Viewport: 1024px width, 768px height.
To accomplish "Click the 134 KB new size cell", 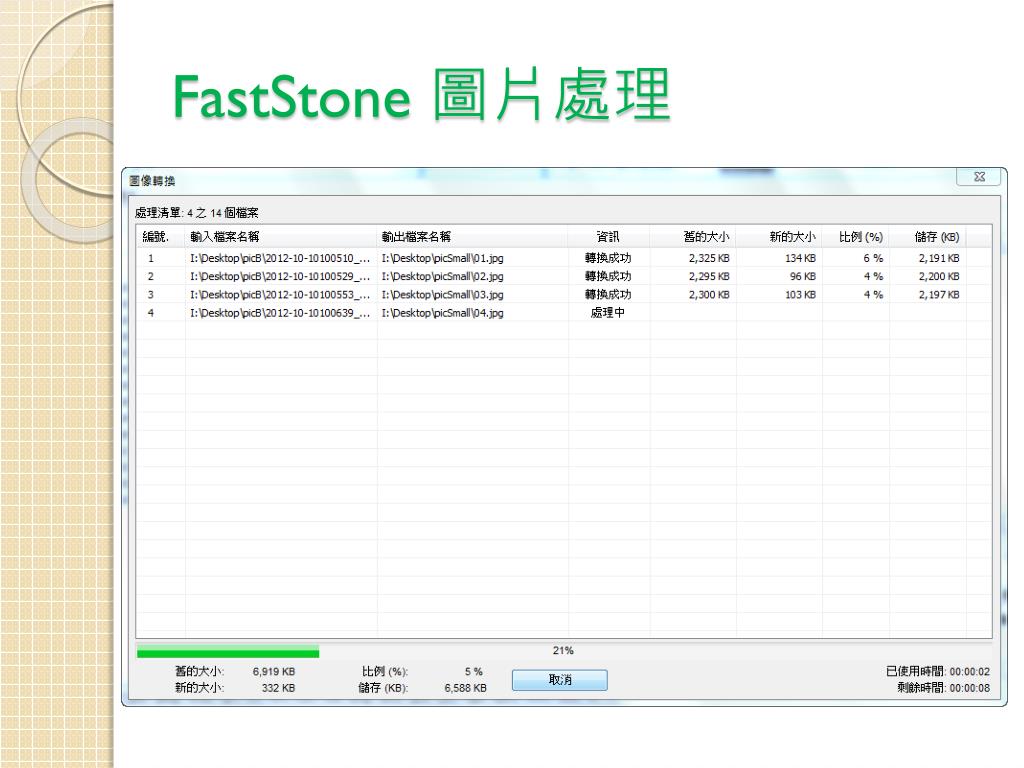I will click(800, 258).
